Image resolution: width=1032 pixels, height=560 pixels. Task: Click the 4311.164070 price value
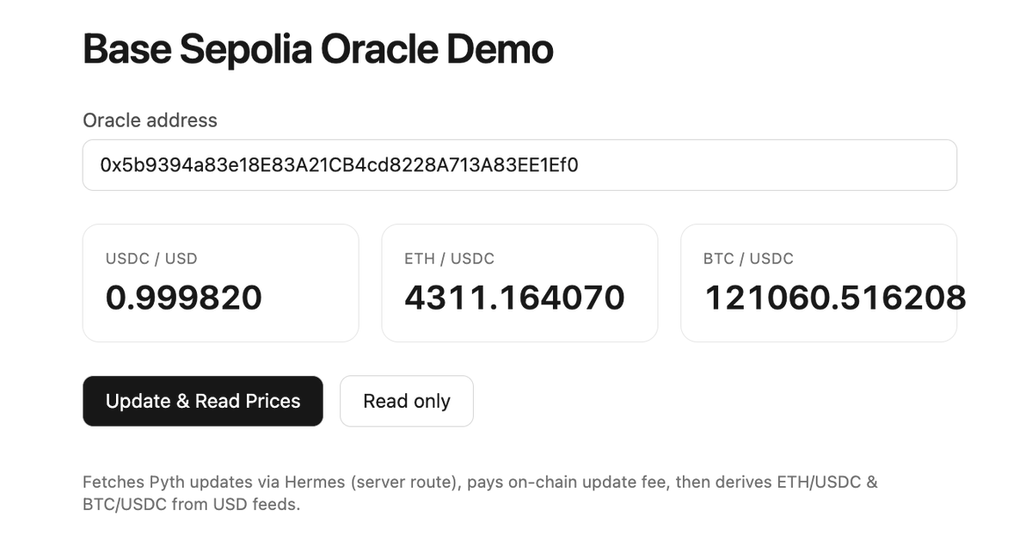tap(514, 297)
